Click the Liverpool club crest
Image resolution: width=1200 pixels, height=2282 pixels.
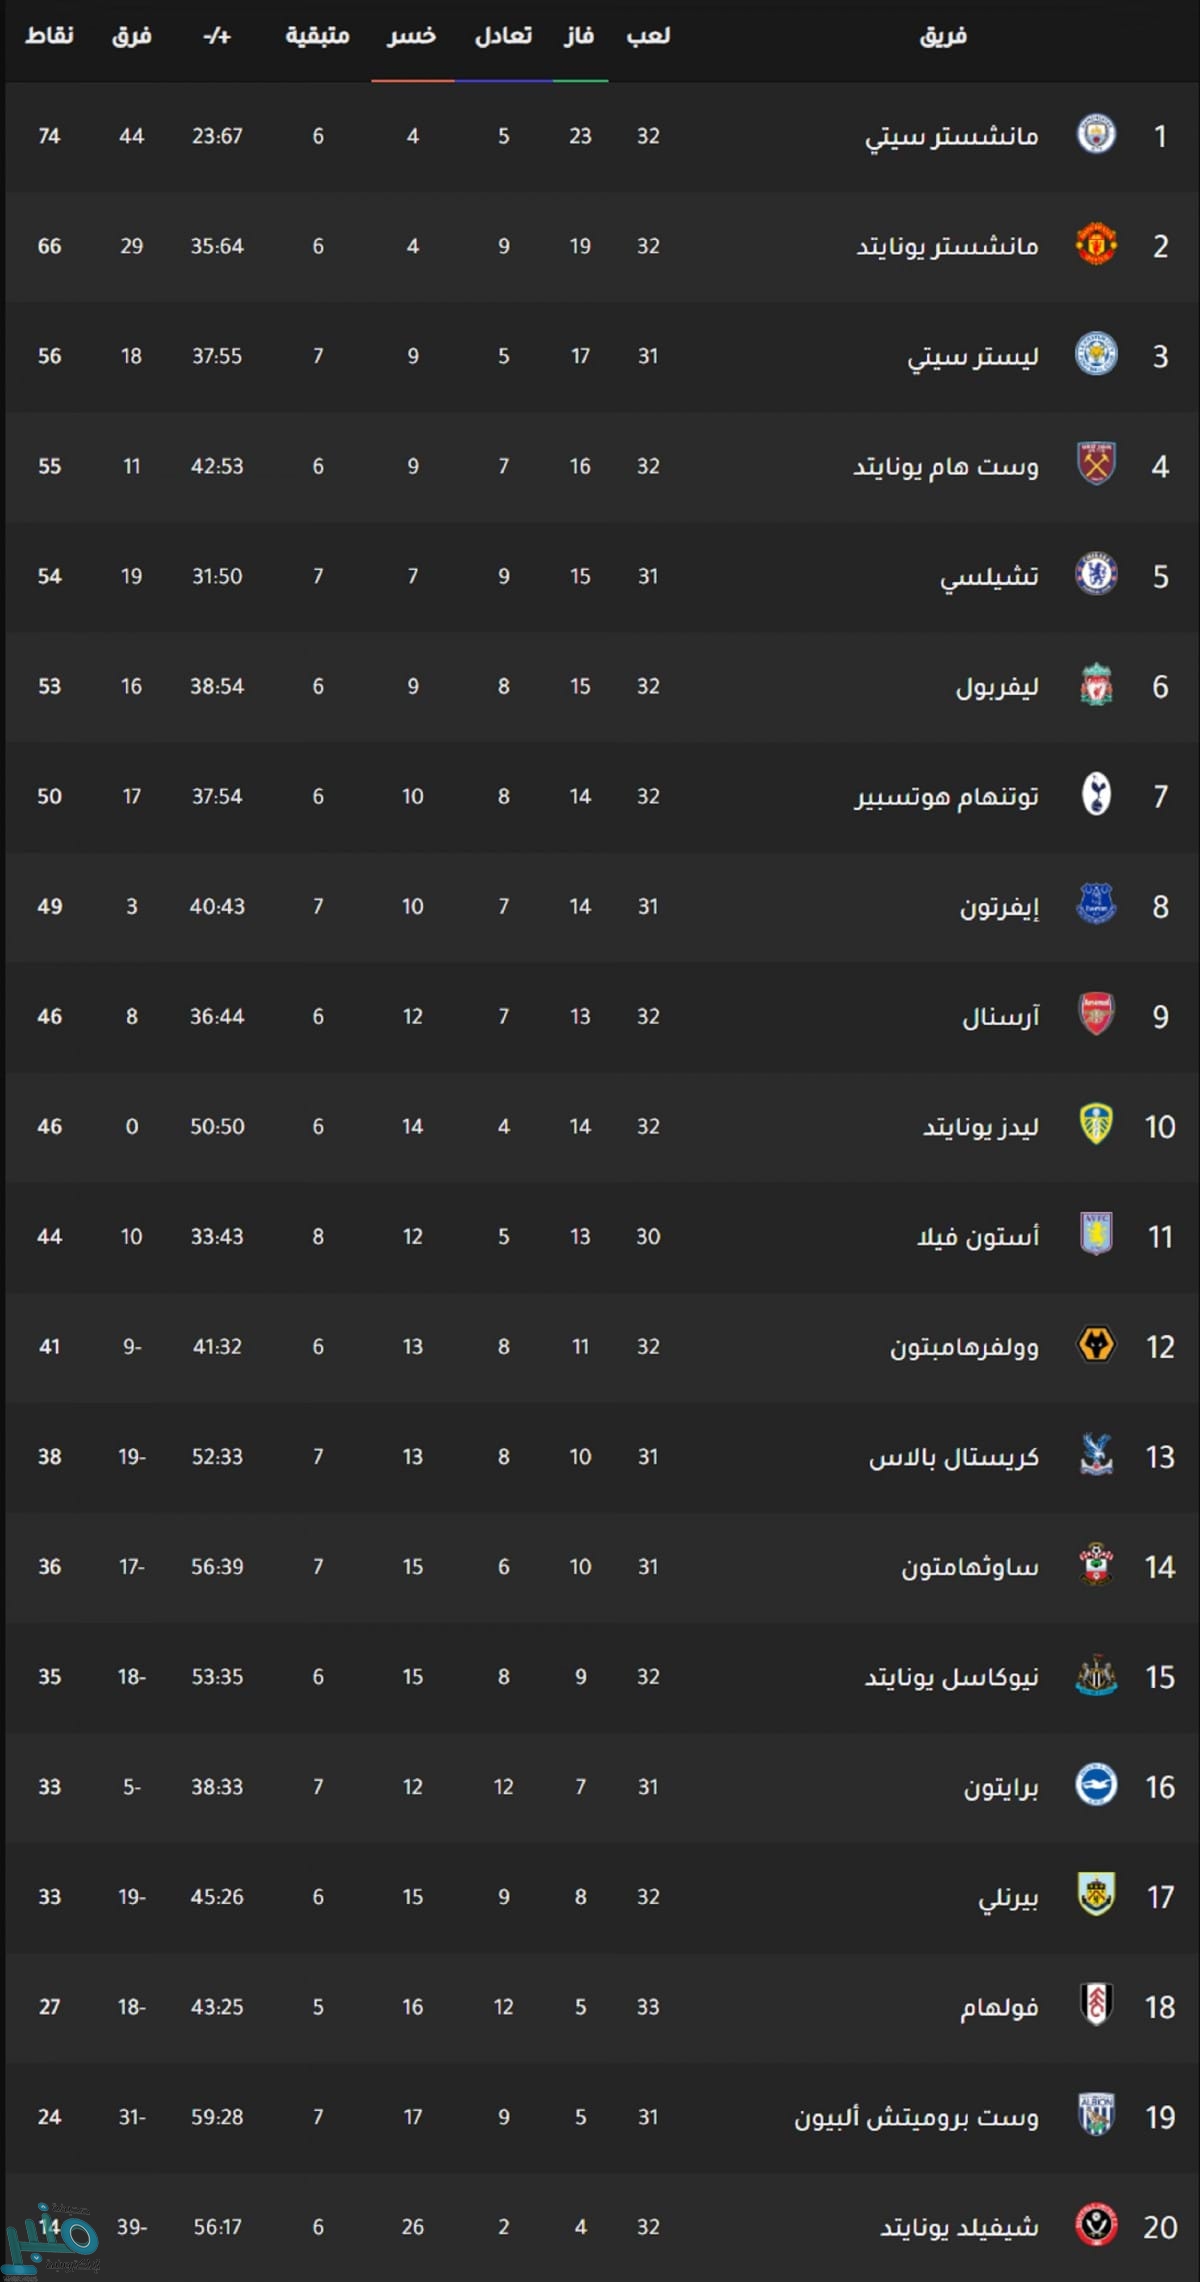click(x=1096, y=685)
